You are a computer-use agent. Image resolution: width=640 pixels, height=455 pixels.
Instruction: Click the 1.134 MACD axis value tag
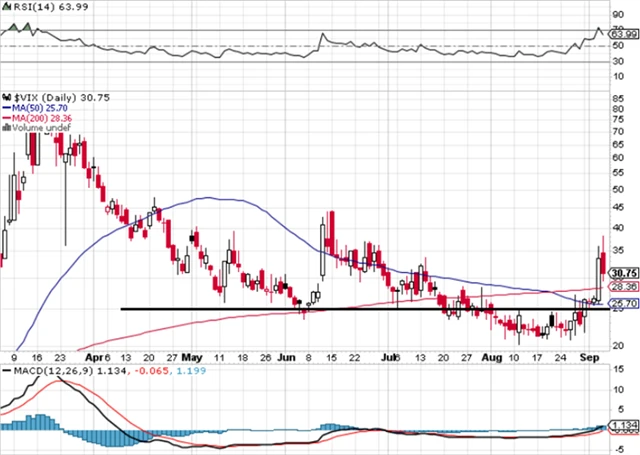coord(624,425)
